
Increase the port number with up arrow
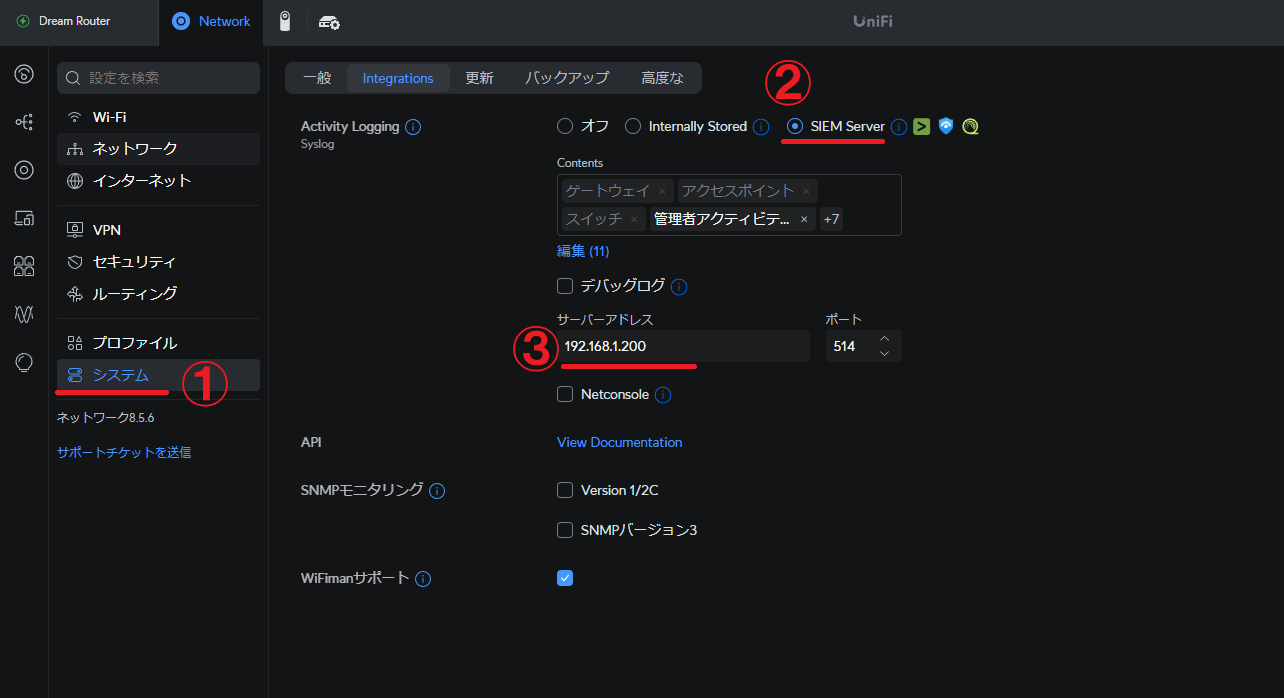click(884, 339)
